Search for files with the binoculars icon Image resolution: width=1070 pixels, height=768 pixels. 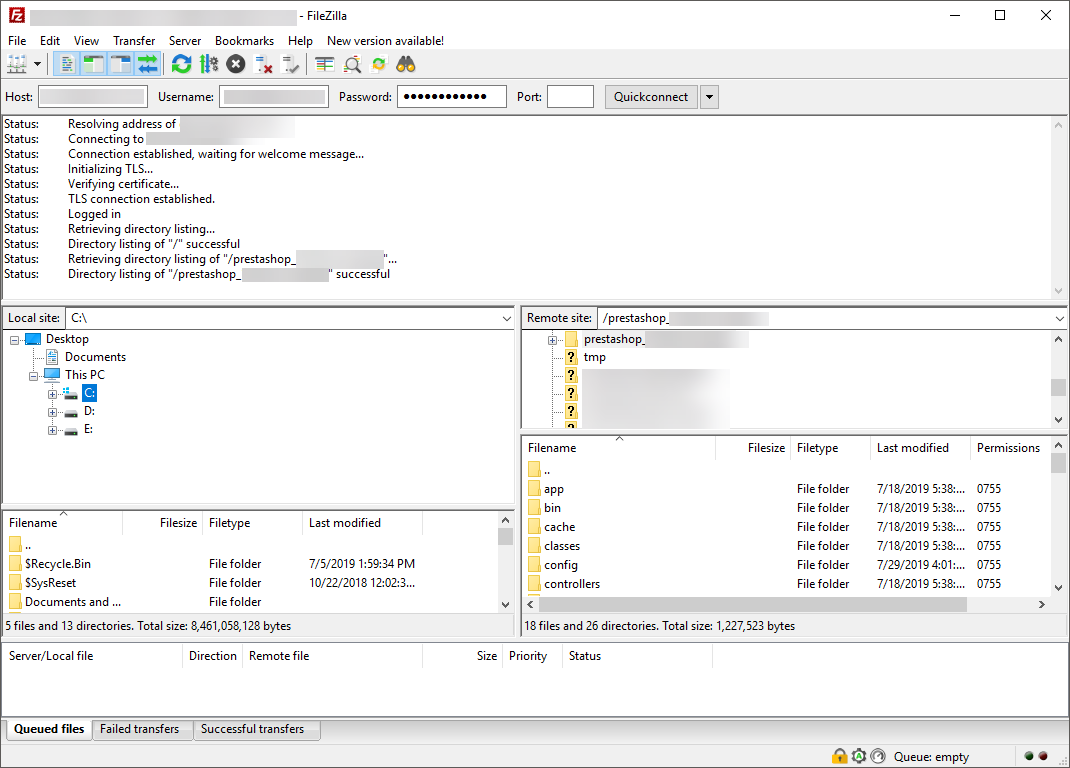tap(406, 64)
